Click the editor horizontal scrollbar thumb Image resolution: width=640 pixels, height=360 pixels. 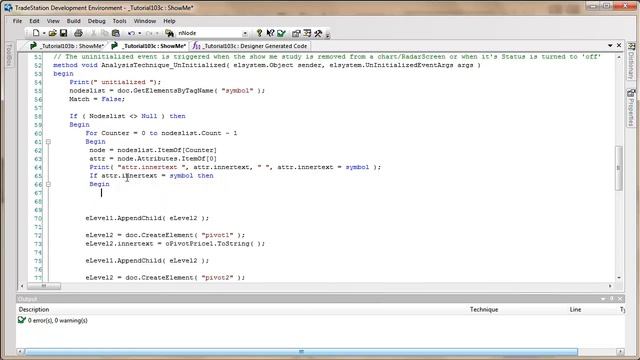(44, 286)
